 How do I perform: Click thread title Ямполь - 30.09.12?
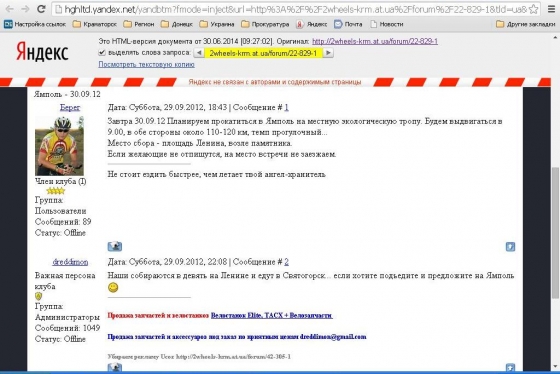click(67, 94)
